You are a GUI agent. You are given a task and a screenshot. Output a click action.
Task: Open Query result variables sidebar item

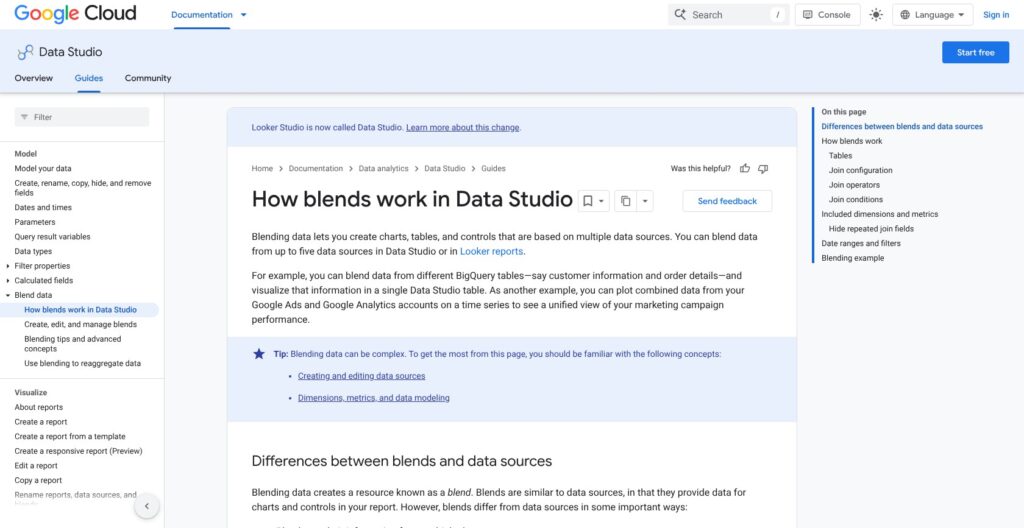pos(52,237)
